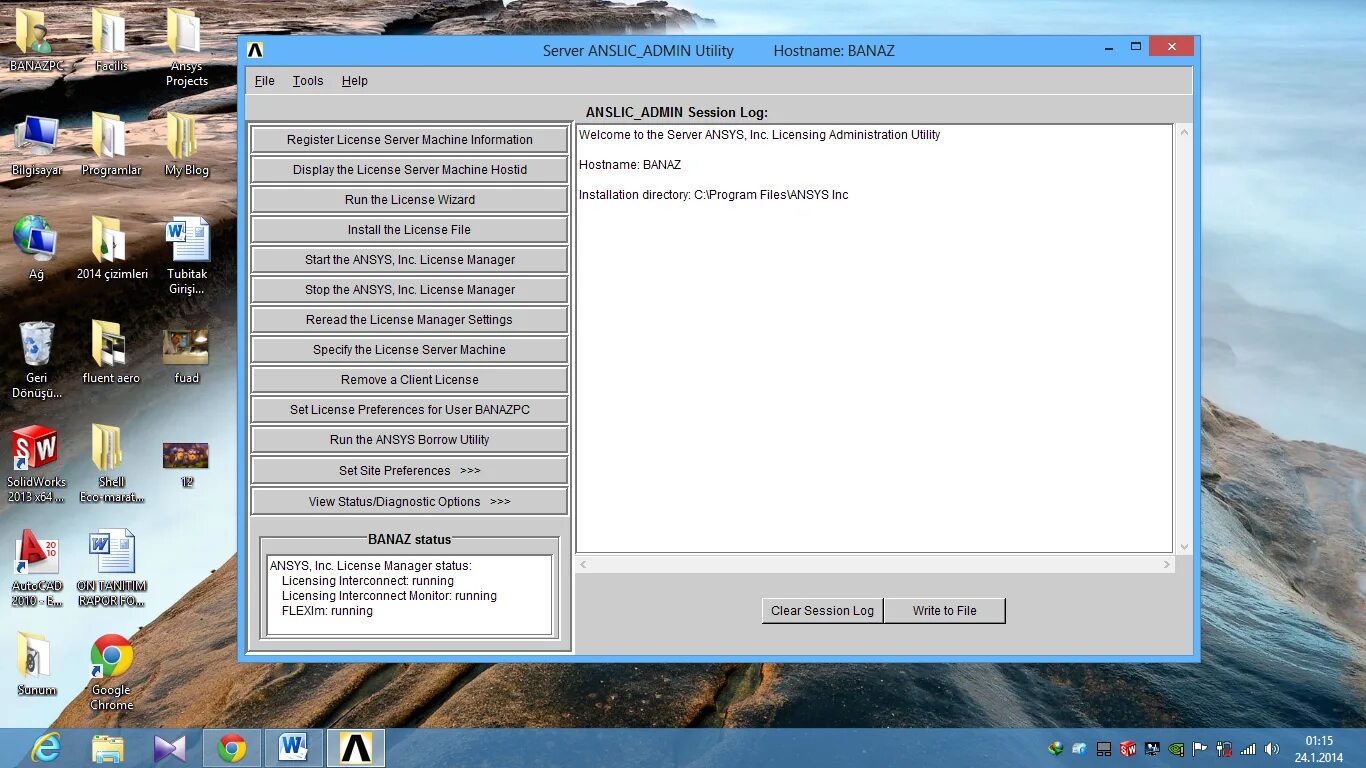Click 'Licensing Interconnect Monitor: running' status line
The height and width of the screenshot is (768, 1366).
click(x=389, y=596)
